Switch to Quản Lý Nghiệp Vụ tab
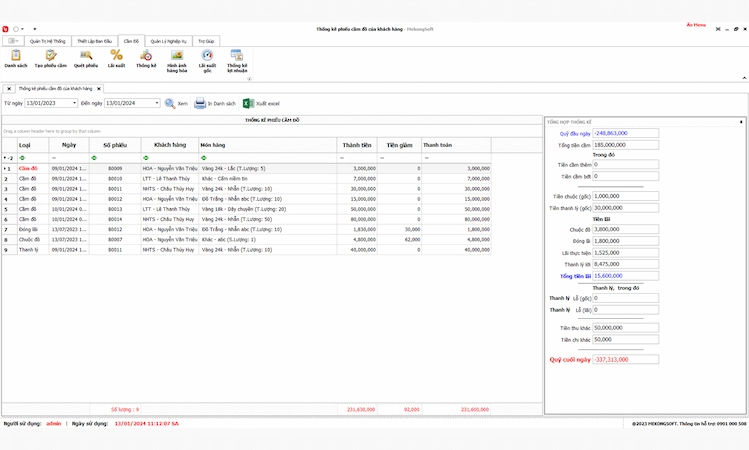The width and height of the screenshot is (749, 450). [x=169, y=41]
